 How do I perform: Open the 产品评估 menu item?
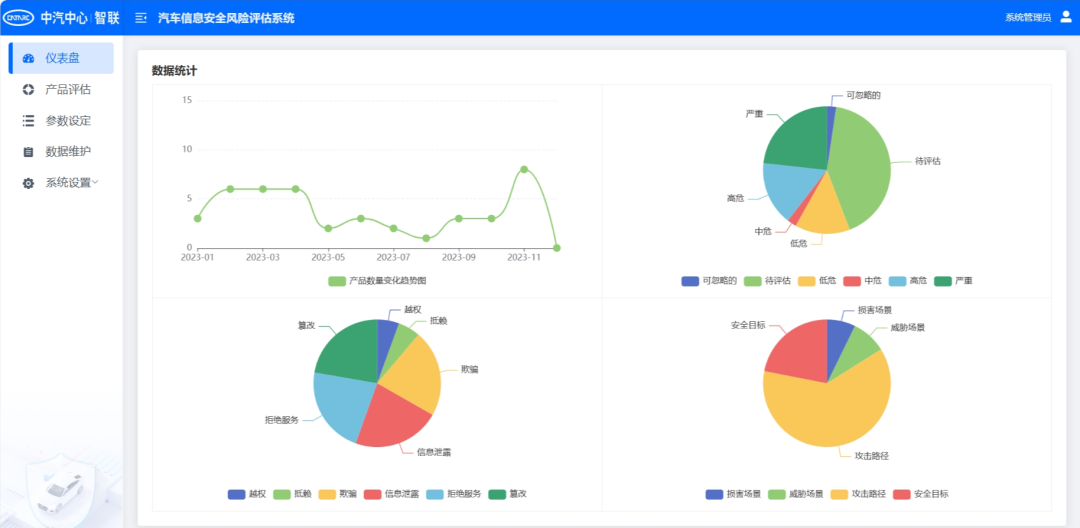coord(61,89)
